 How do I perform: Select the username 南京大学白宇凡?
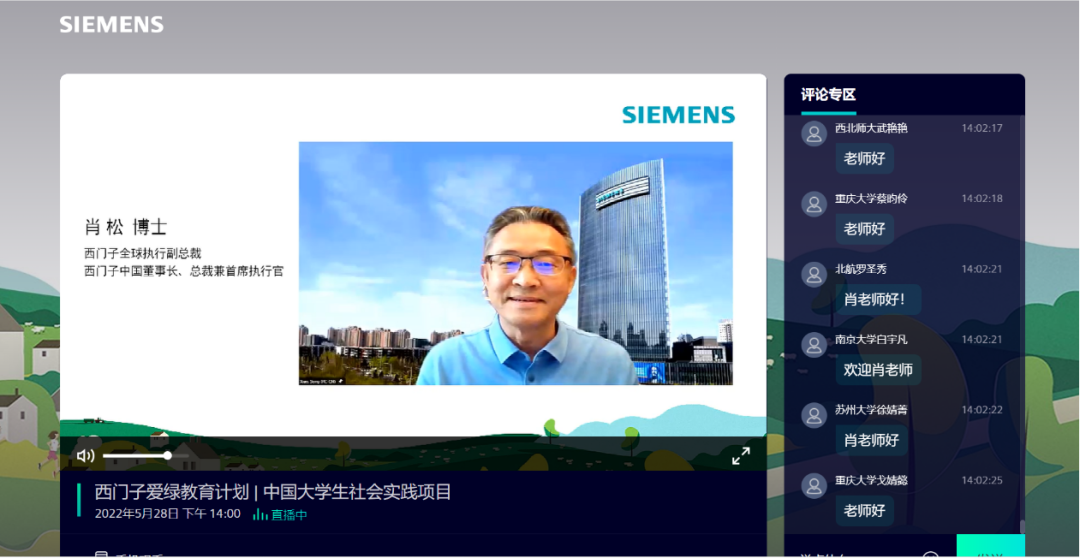click(x=871, y=339)
